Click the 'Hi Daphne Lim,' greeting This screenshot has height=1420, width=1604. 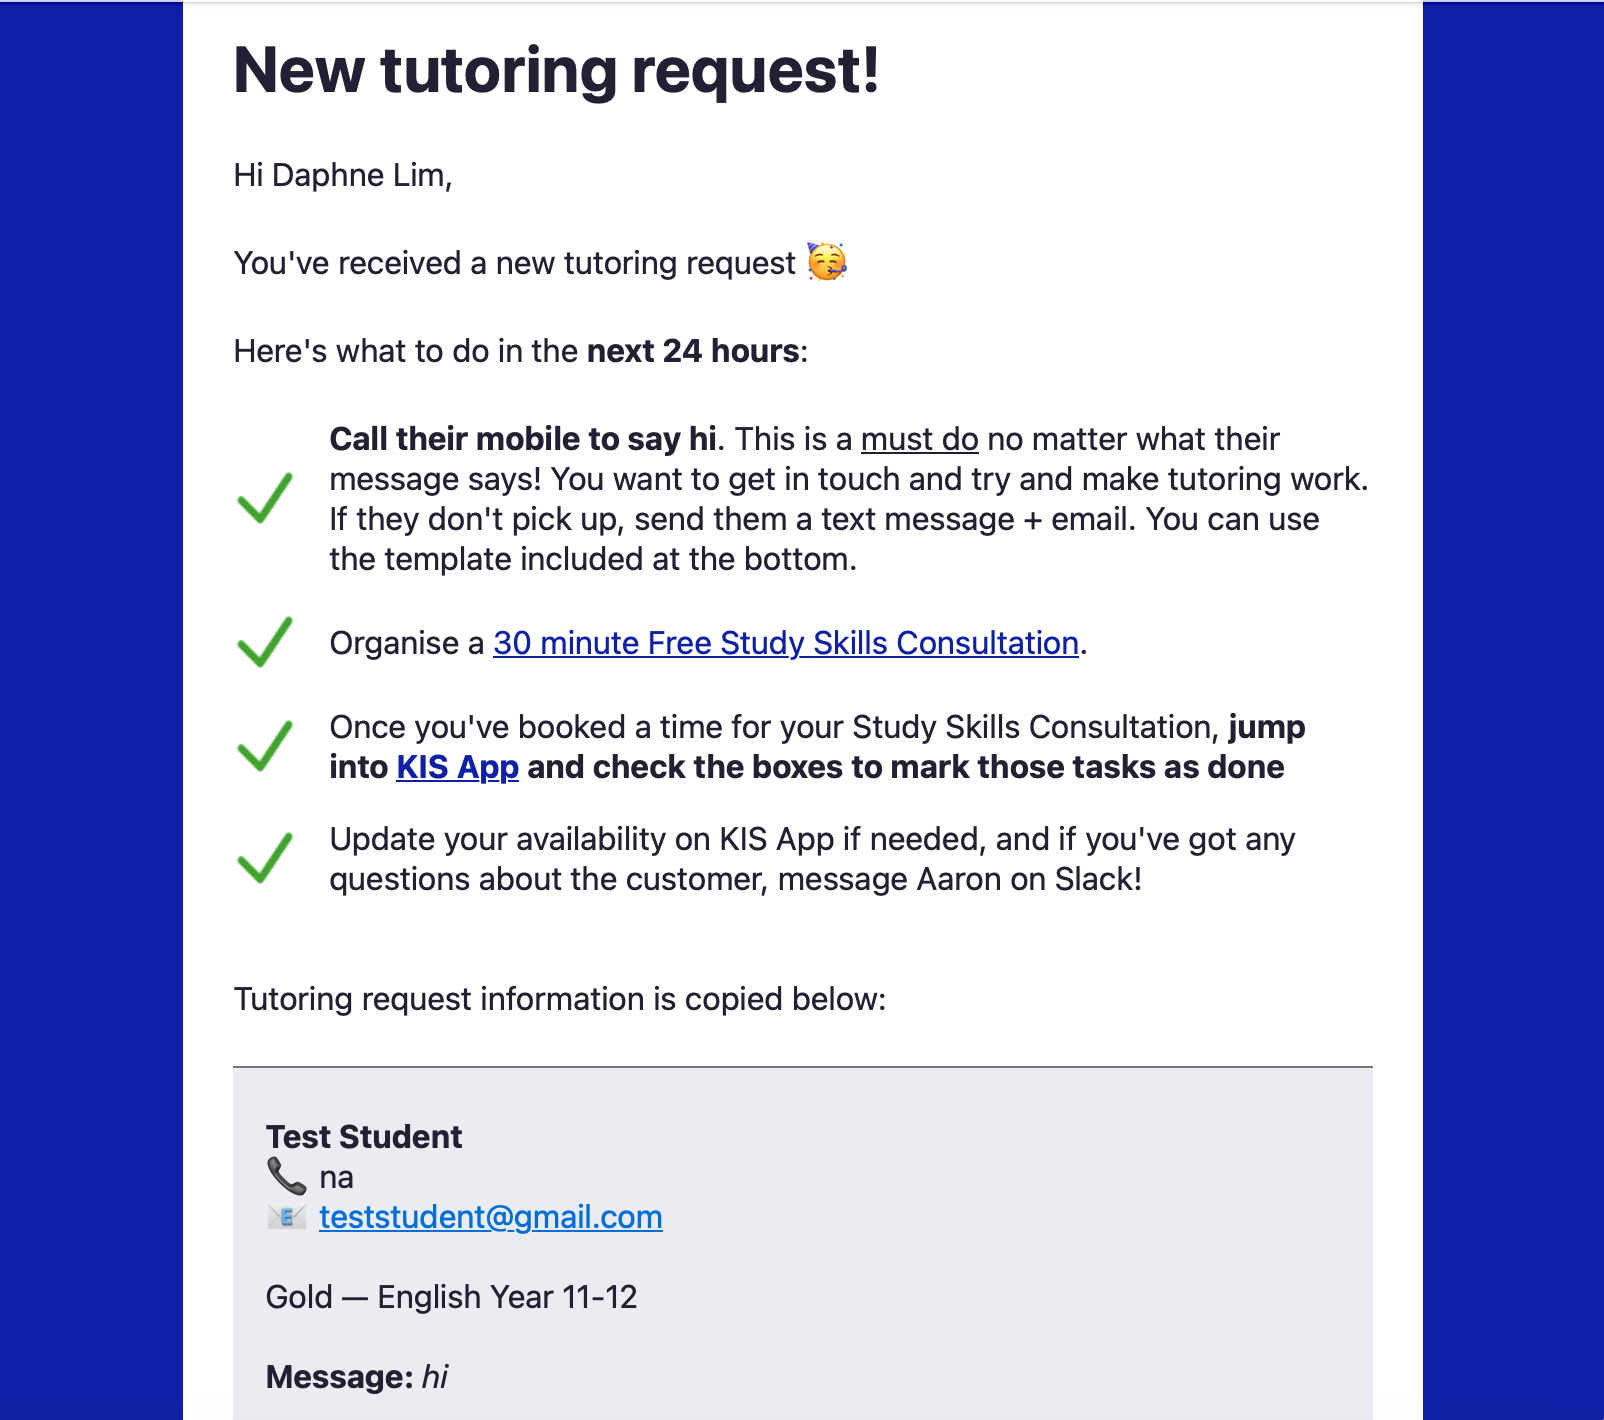tap(342, 175)
